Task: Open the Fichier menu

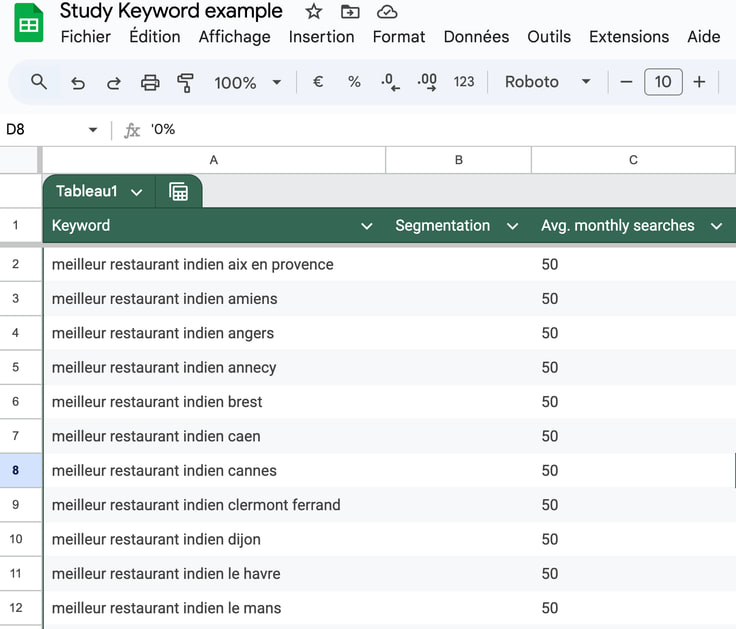Action: click(x=86, y=37)
